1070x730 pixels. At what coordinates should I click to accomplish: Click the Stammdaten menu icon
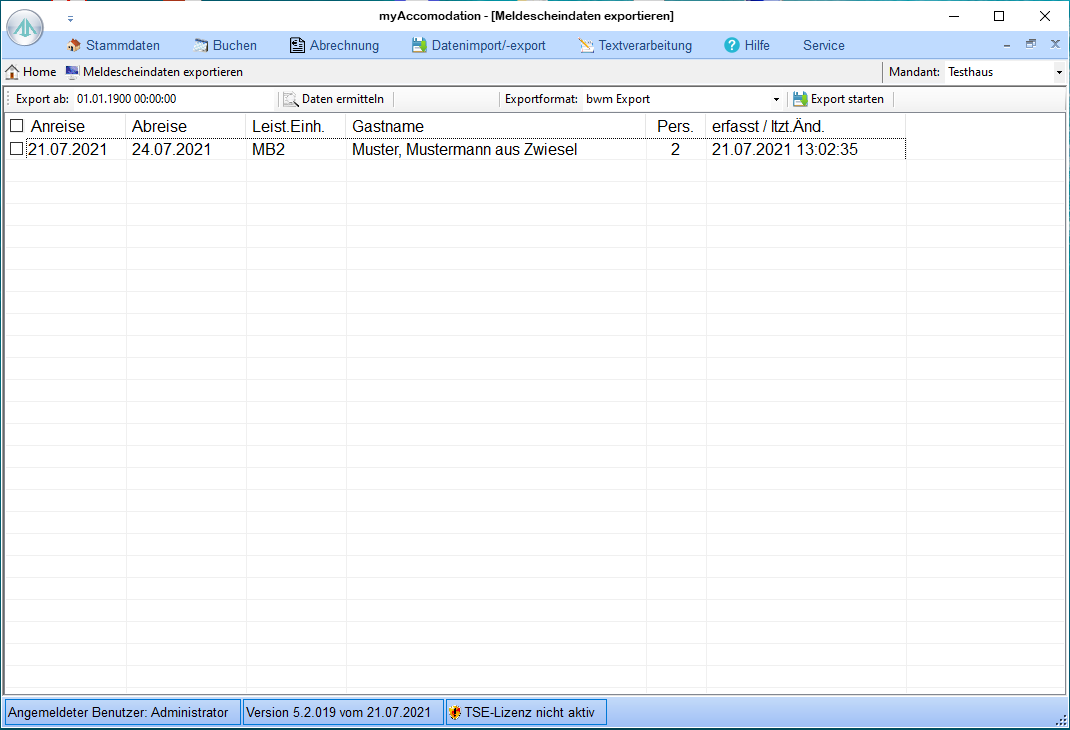pyautogui.click(x=74, y=45)
